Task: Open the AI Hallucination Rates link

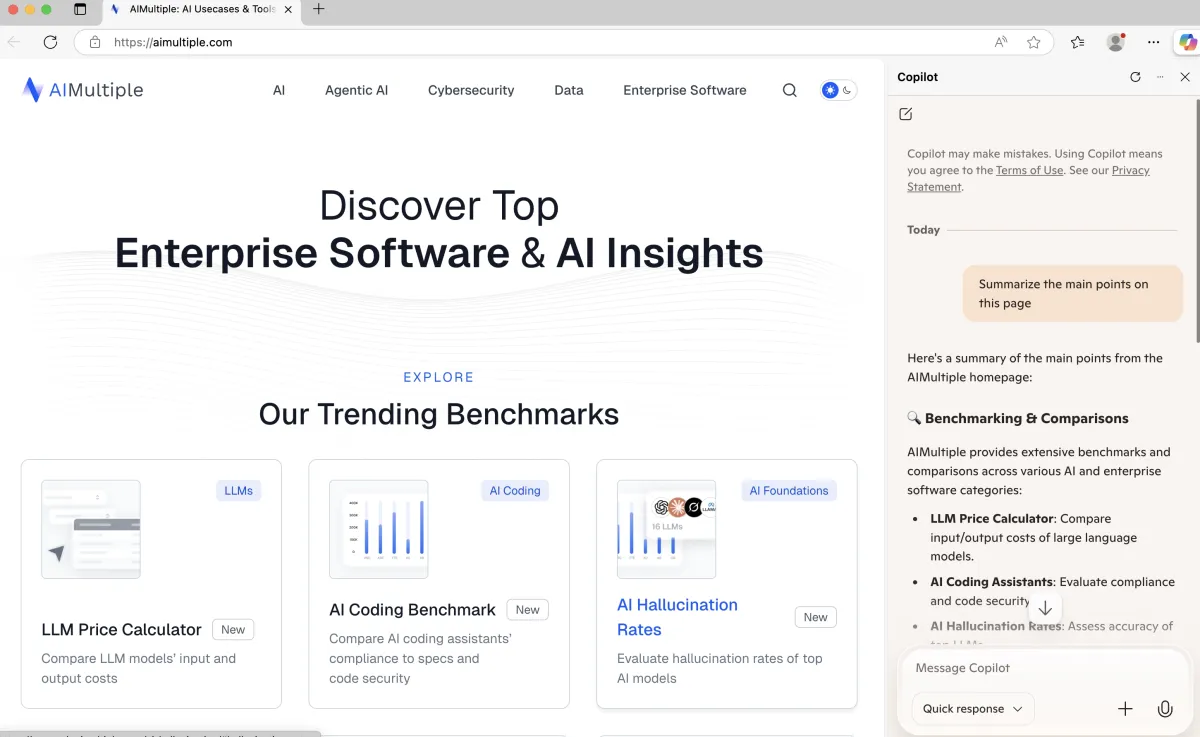Action: point(677,617)
